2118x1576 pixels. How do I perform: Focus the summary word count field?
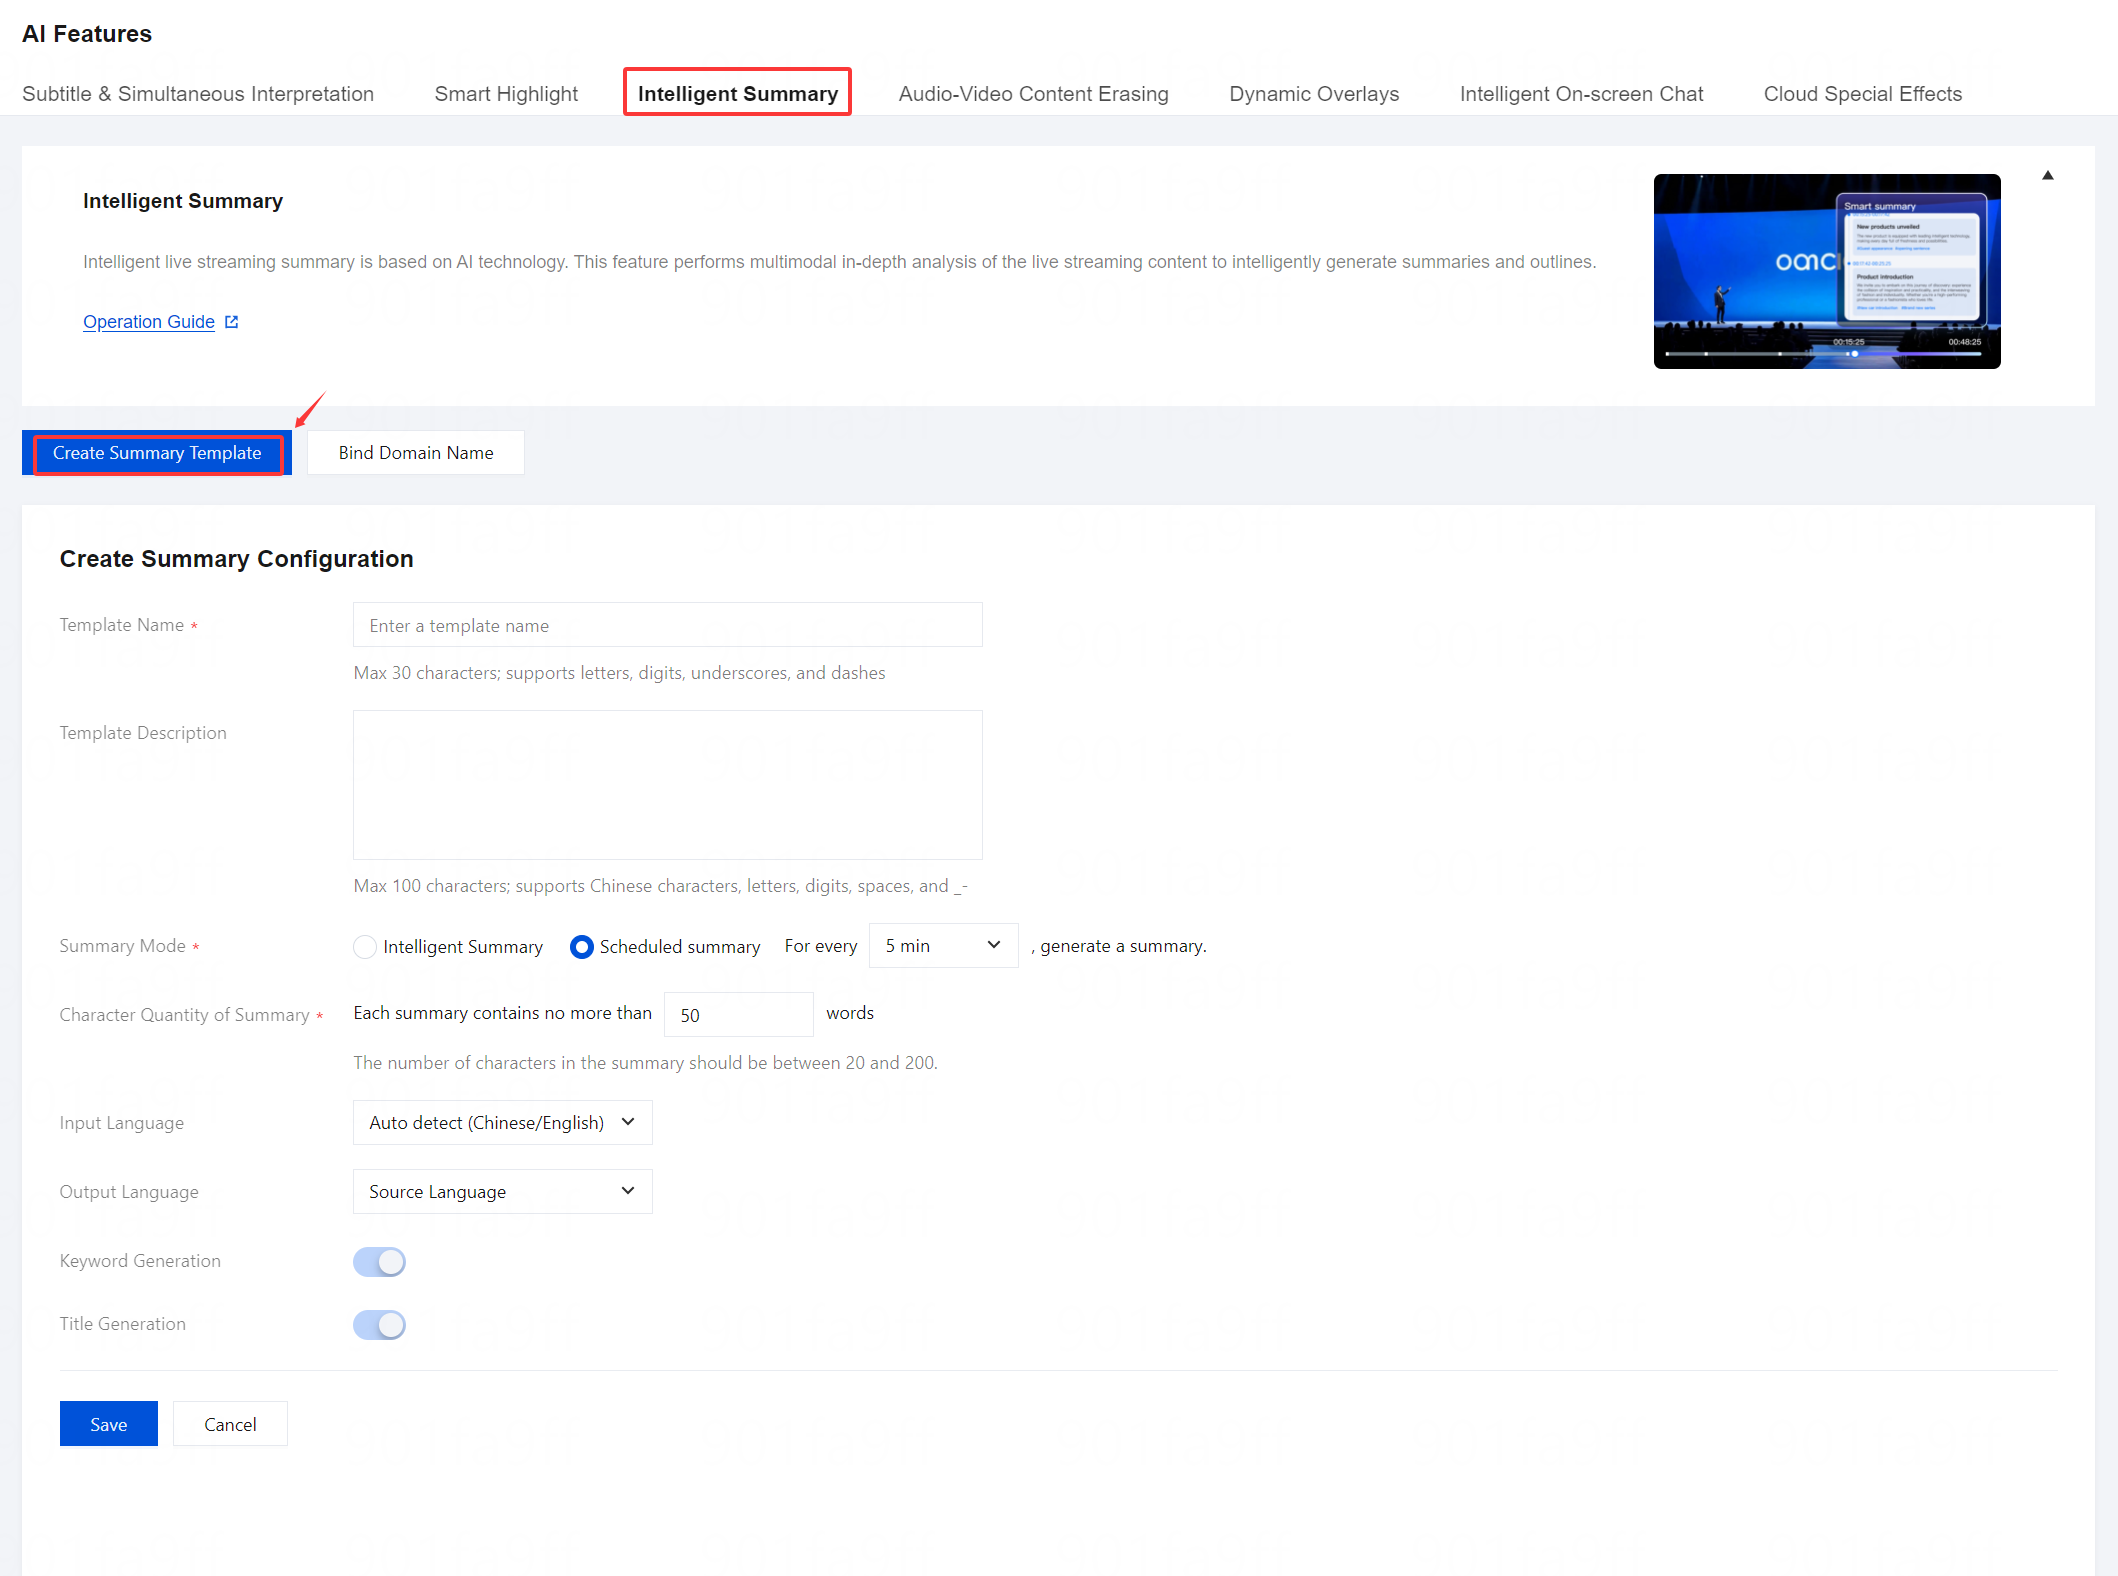738,1015
